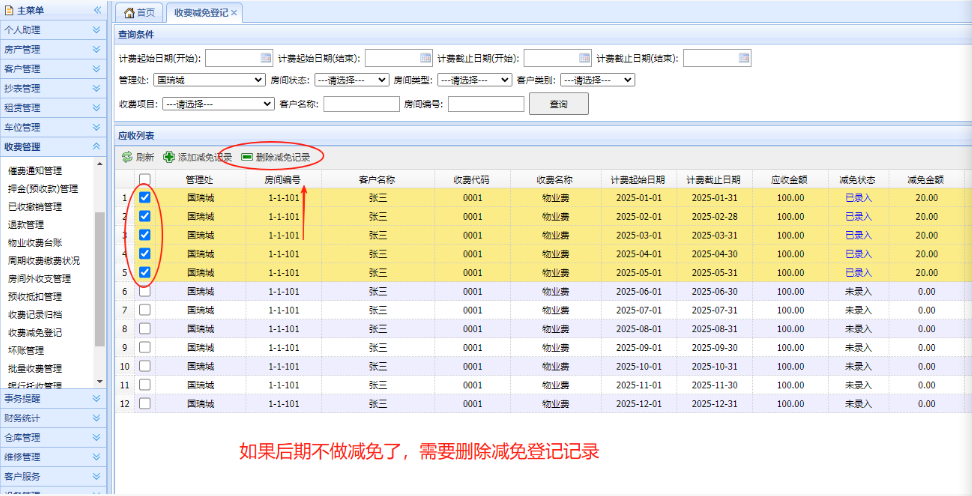Expand the 个人助理 menu section
This screenshot has width=972, height=496.
pos(53,29)
